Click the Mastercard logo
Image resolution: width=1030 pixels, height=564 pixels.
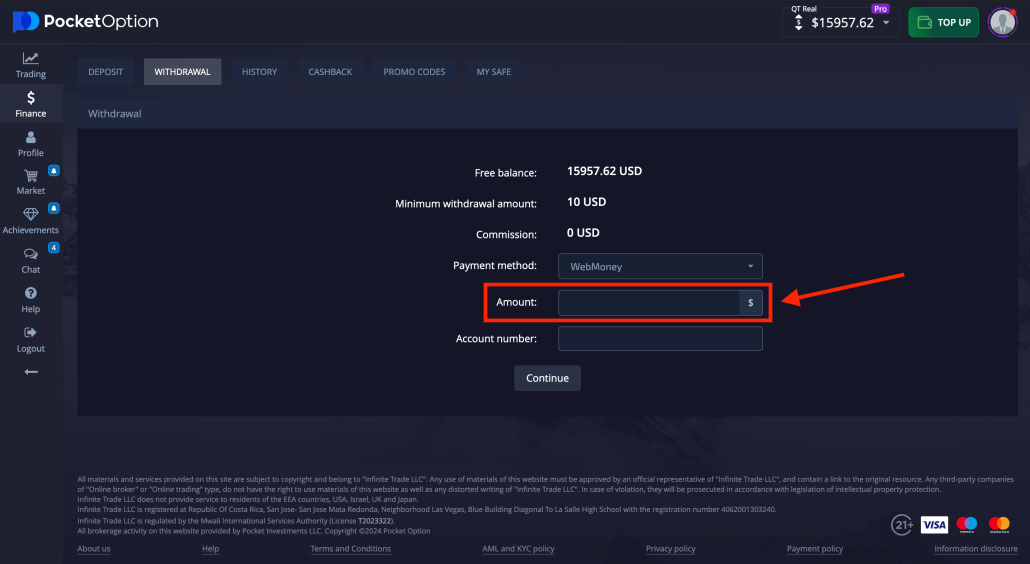tap(999, 524)
